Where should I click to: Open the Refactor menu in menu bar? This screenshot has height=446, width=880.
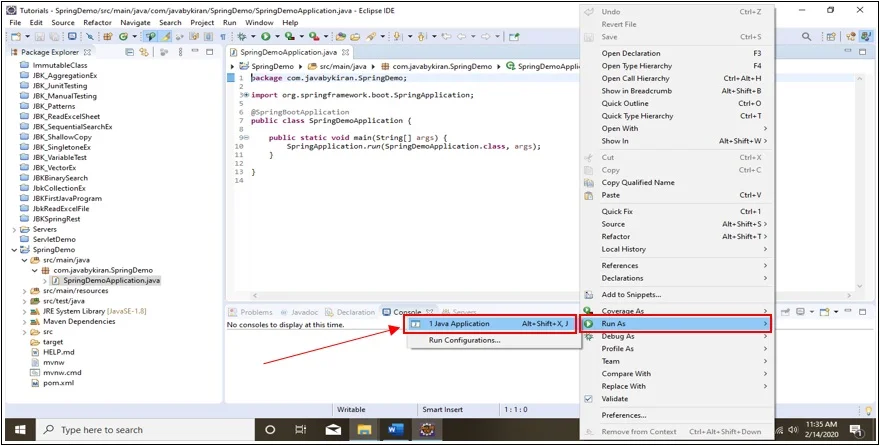click(97, 22)
